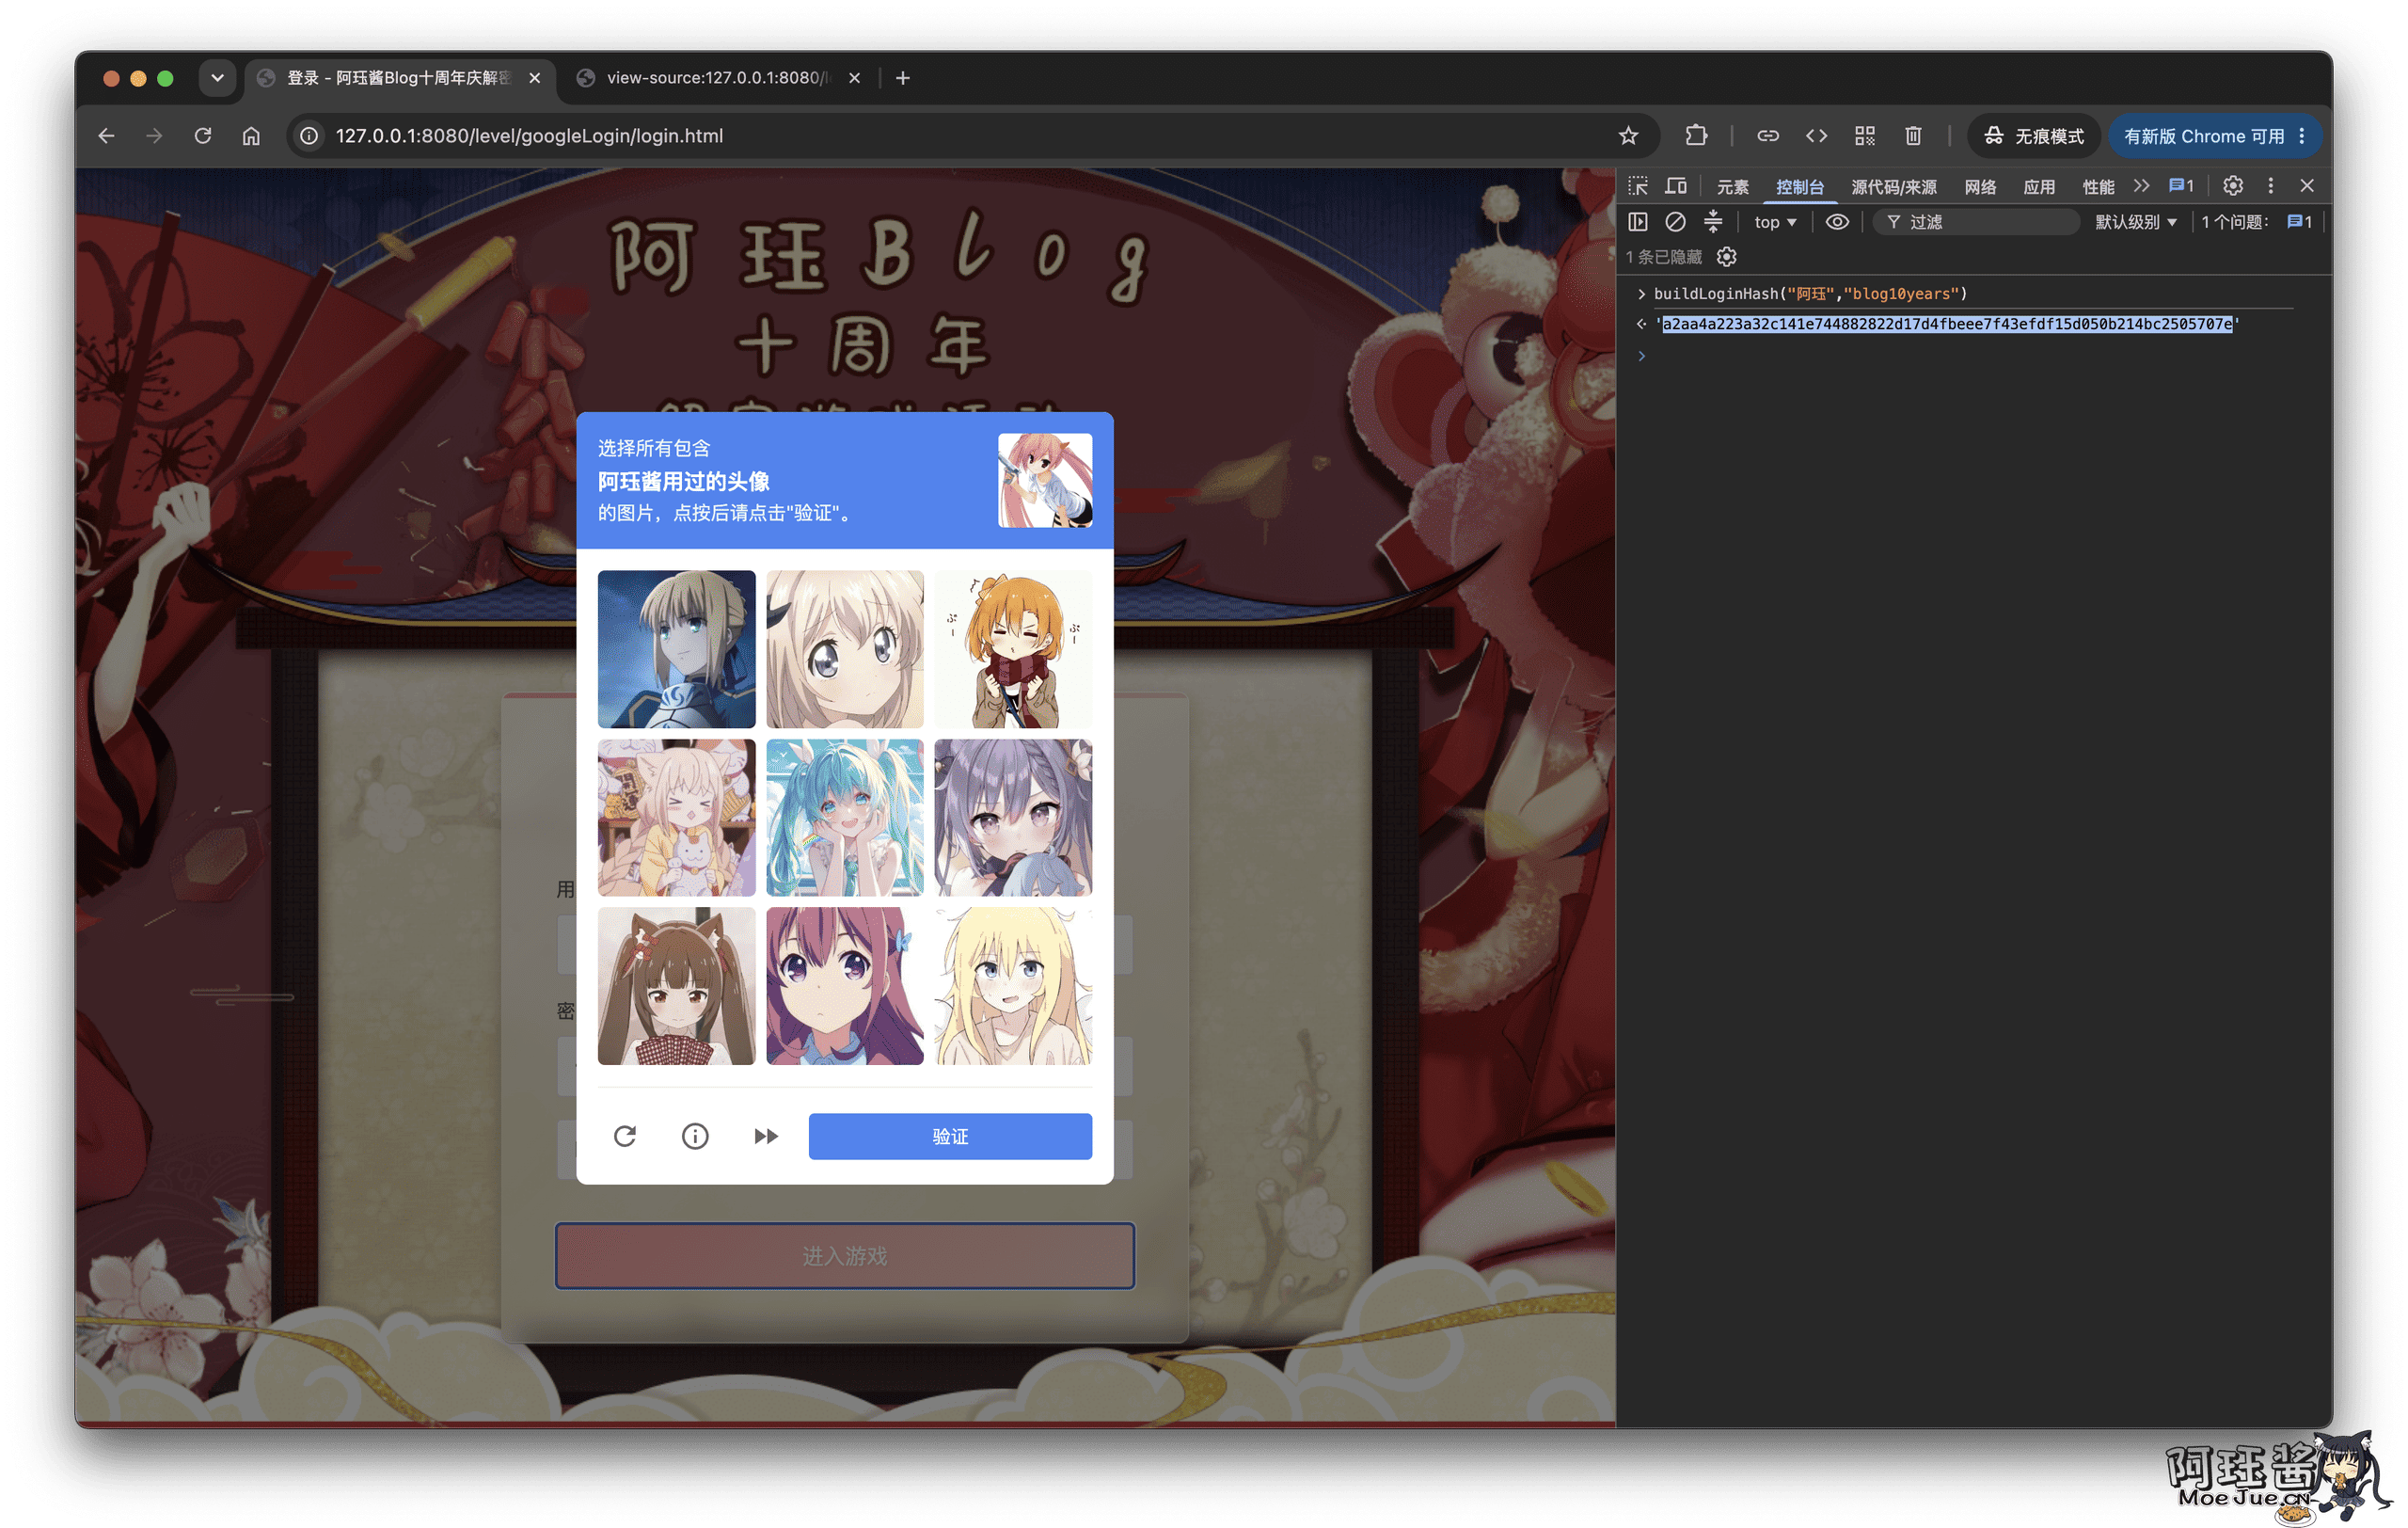Open a new browser tab
Screen dimensions: 2408x1528
pos(903,78)
